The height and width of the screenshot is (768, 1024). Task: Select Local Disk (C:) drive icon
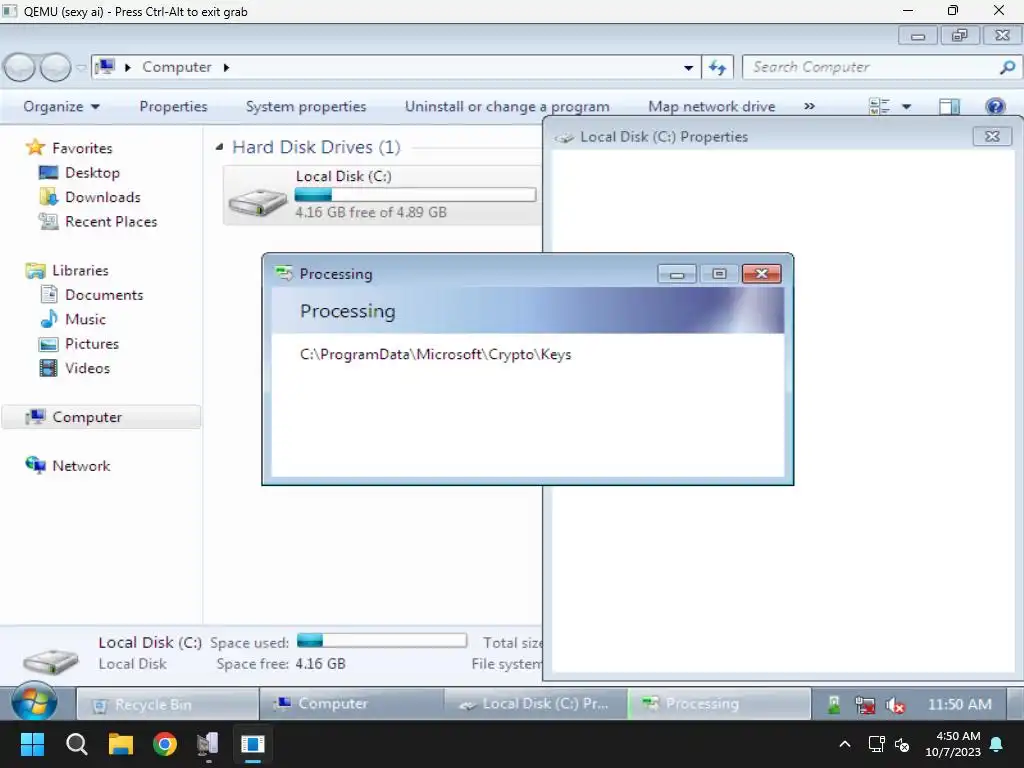tap(257, 202)
